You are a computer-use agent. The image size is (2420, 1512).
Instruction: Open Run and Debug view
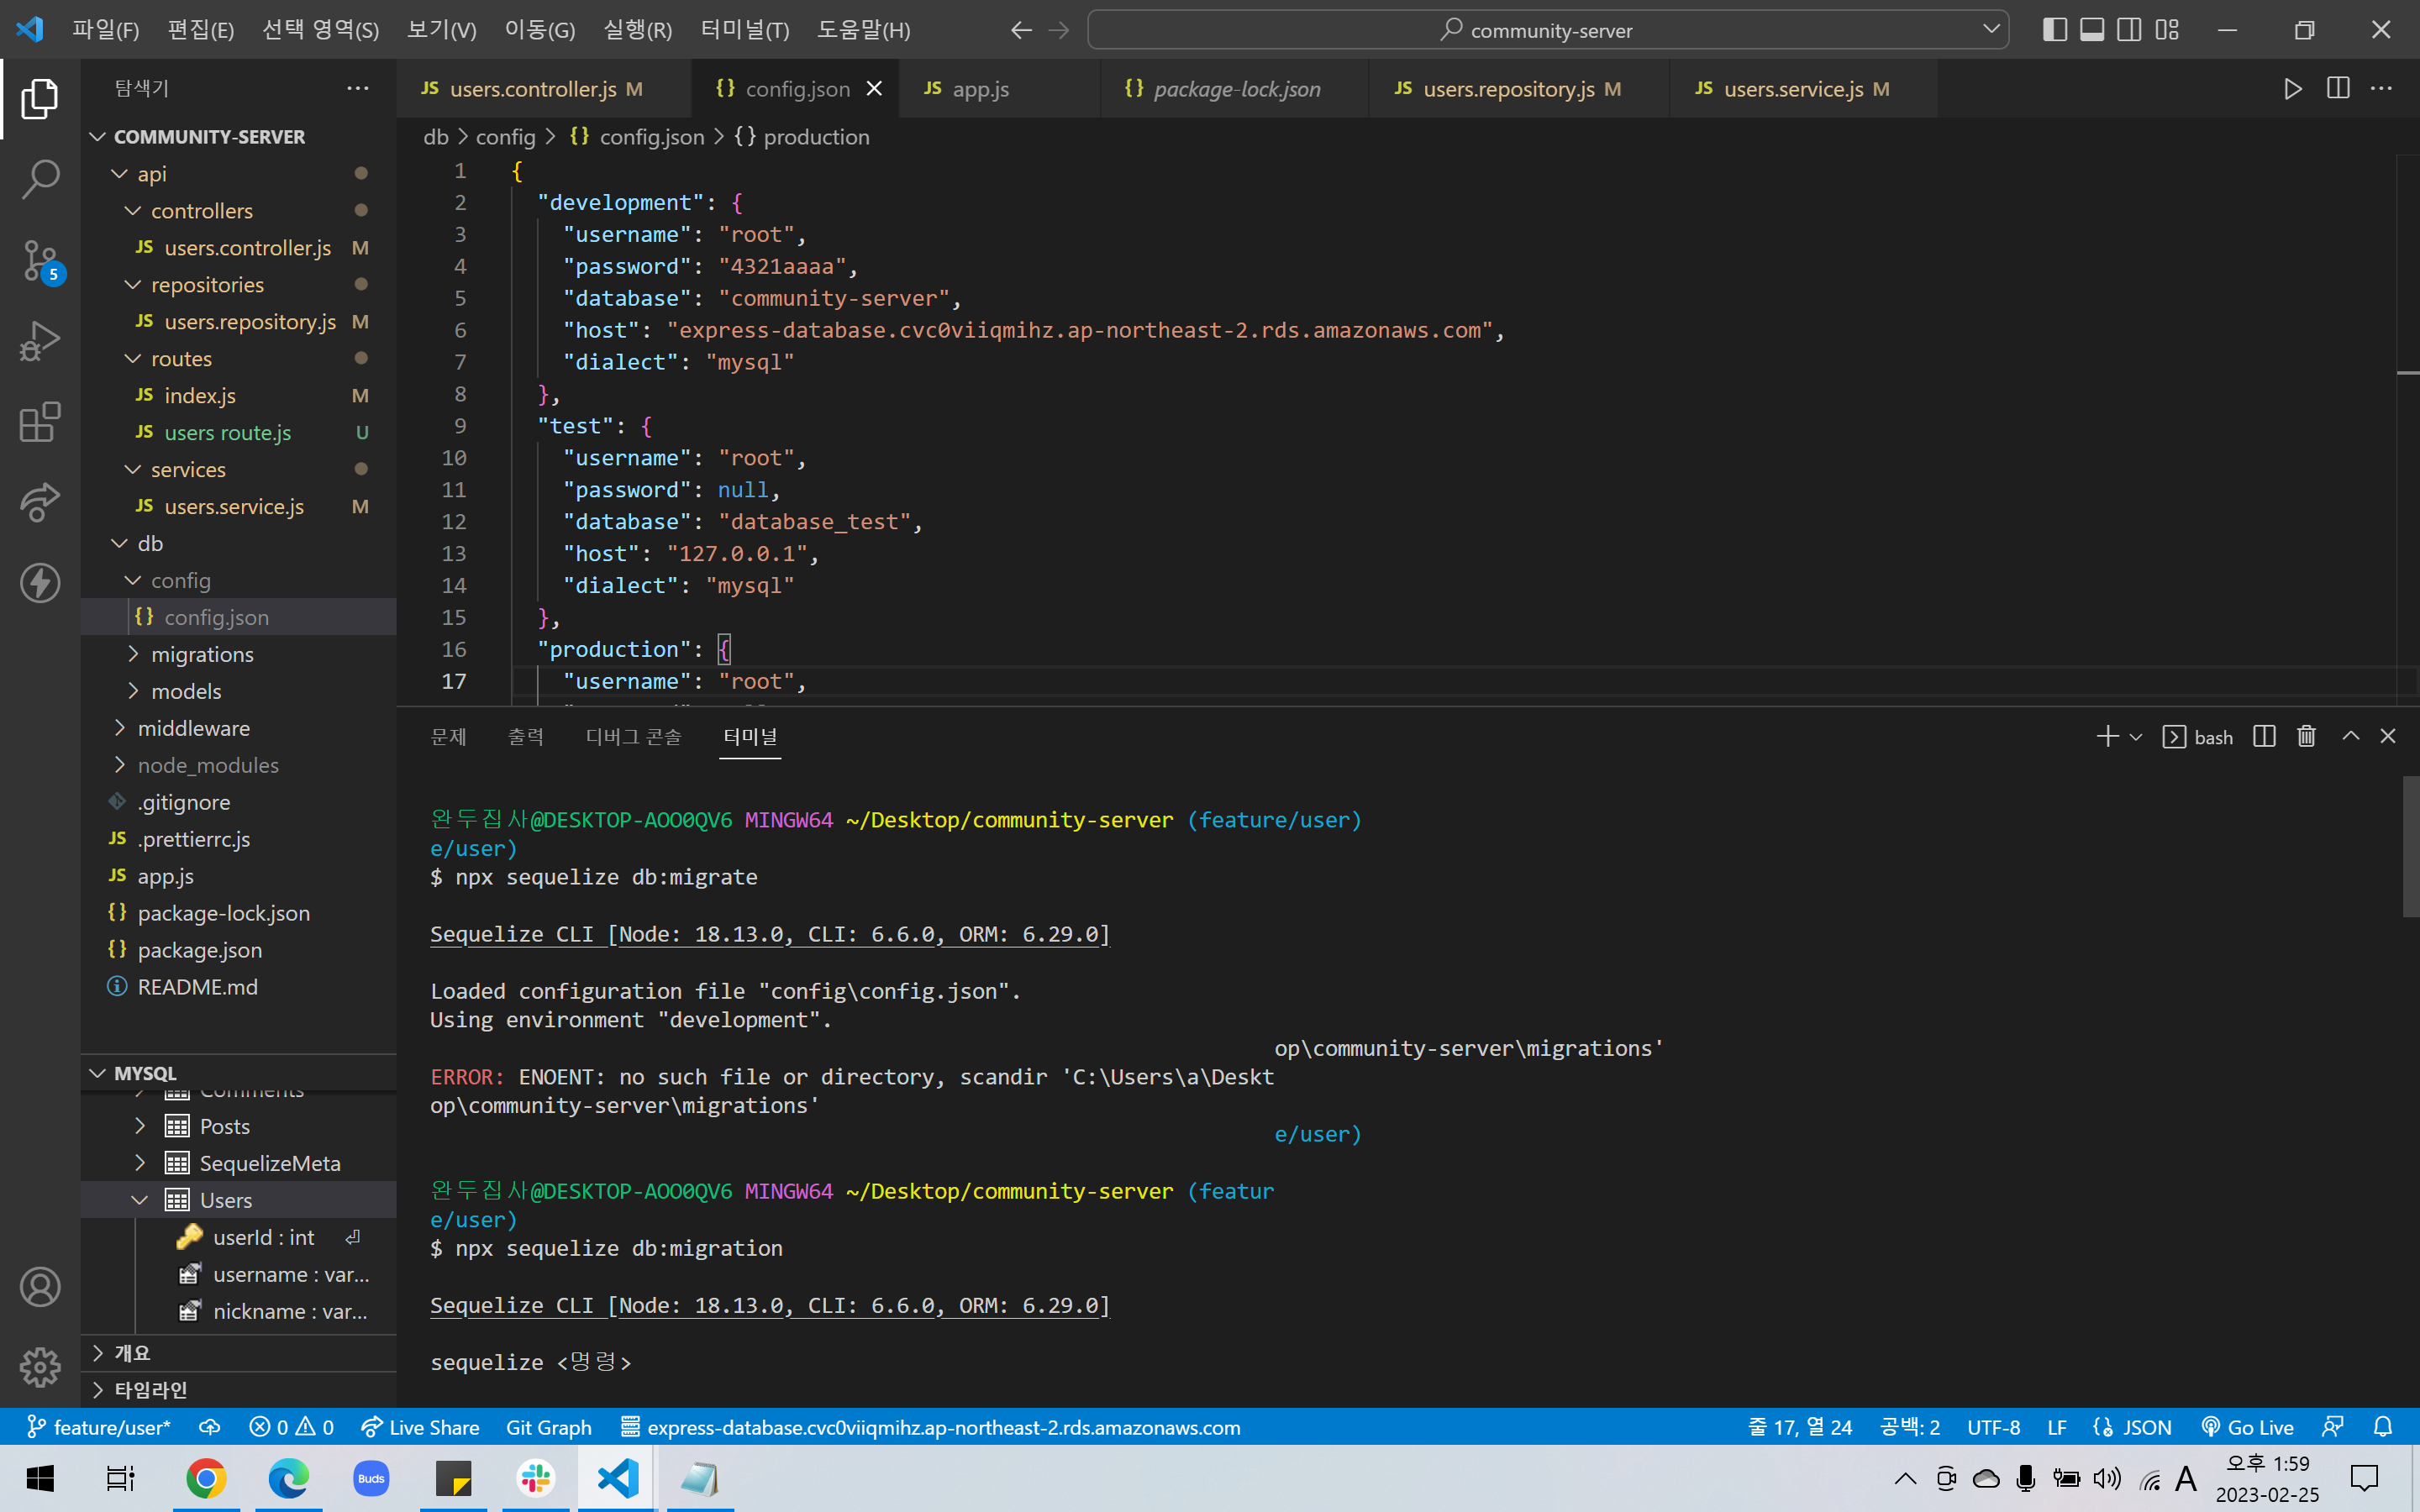pos(40,341)
